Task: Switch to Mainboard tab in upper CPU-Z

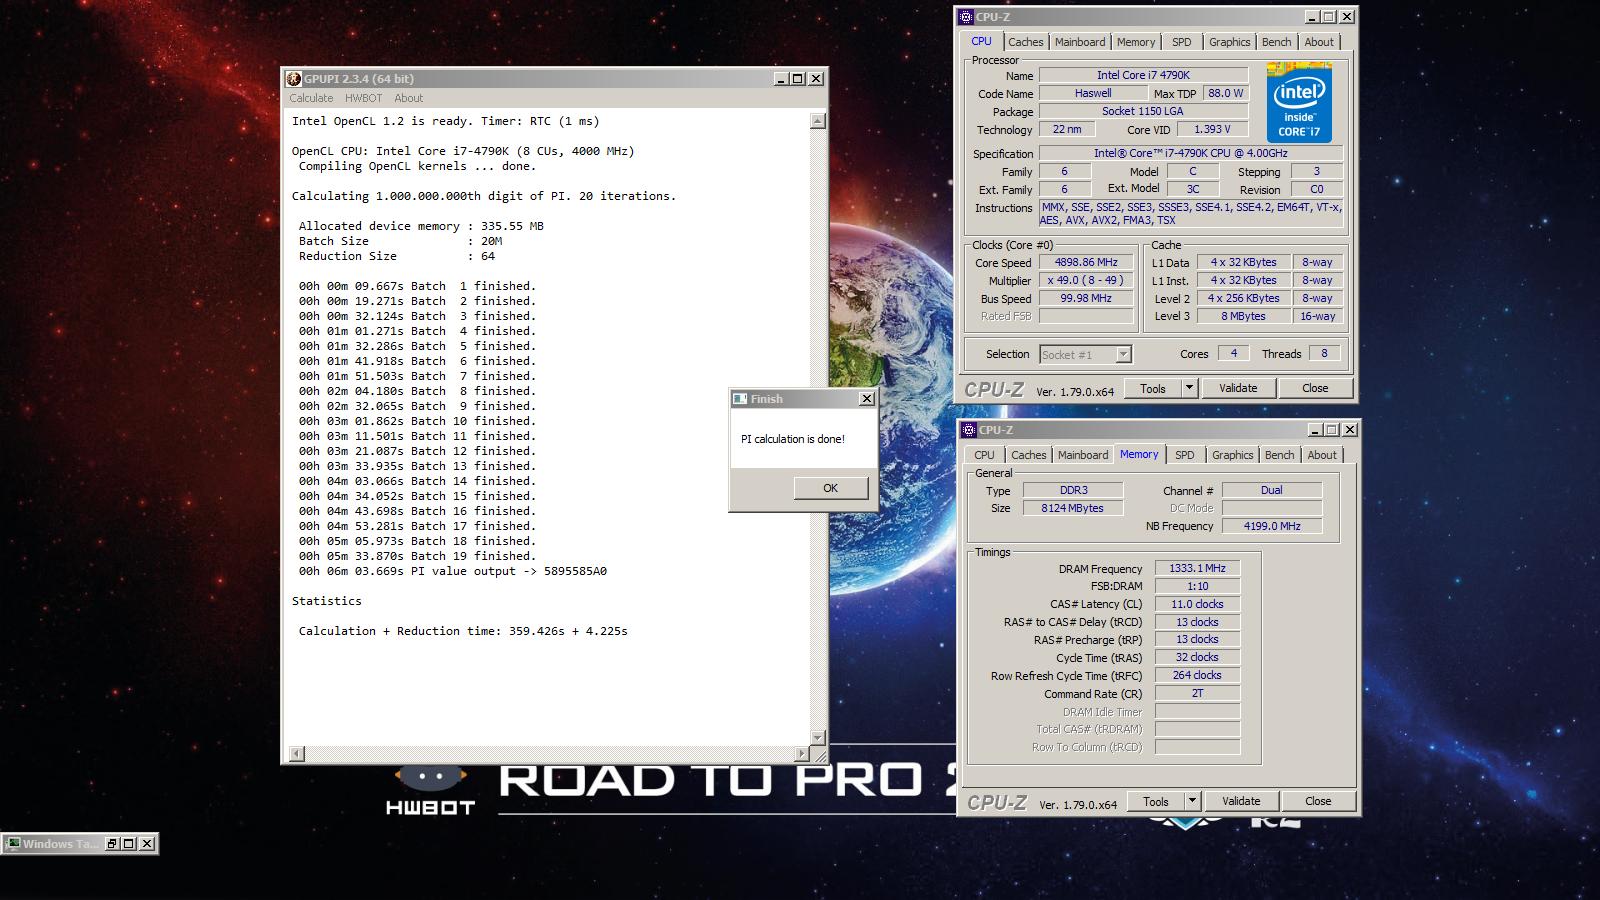Action: pyautogui.click(x=1080, y=42)
